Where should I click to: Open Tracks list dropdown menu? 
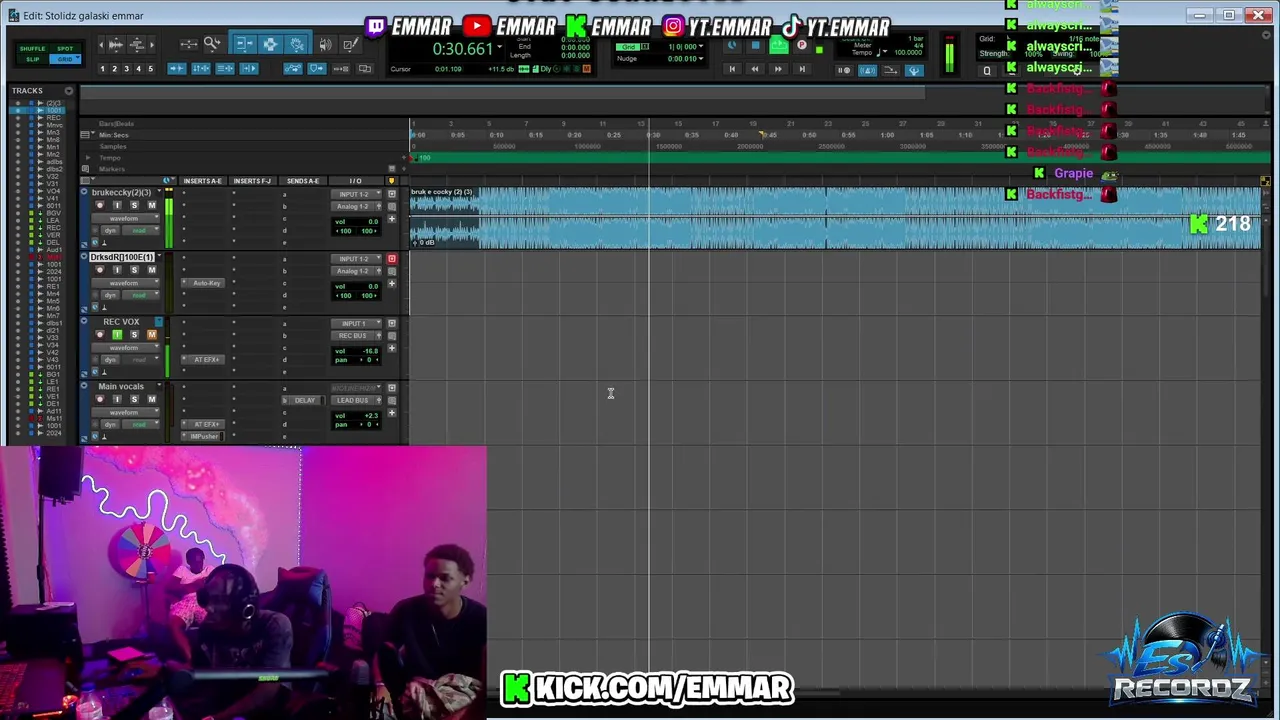click(x=69, y=90)
